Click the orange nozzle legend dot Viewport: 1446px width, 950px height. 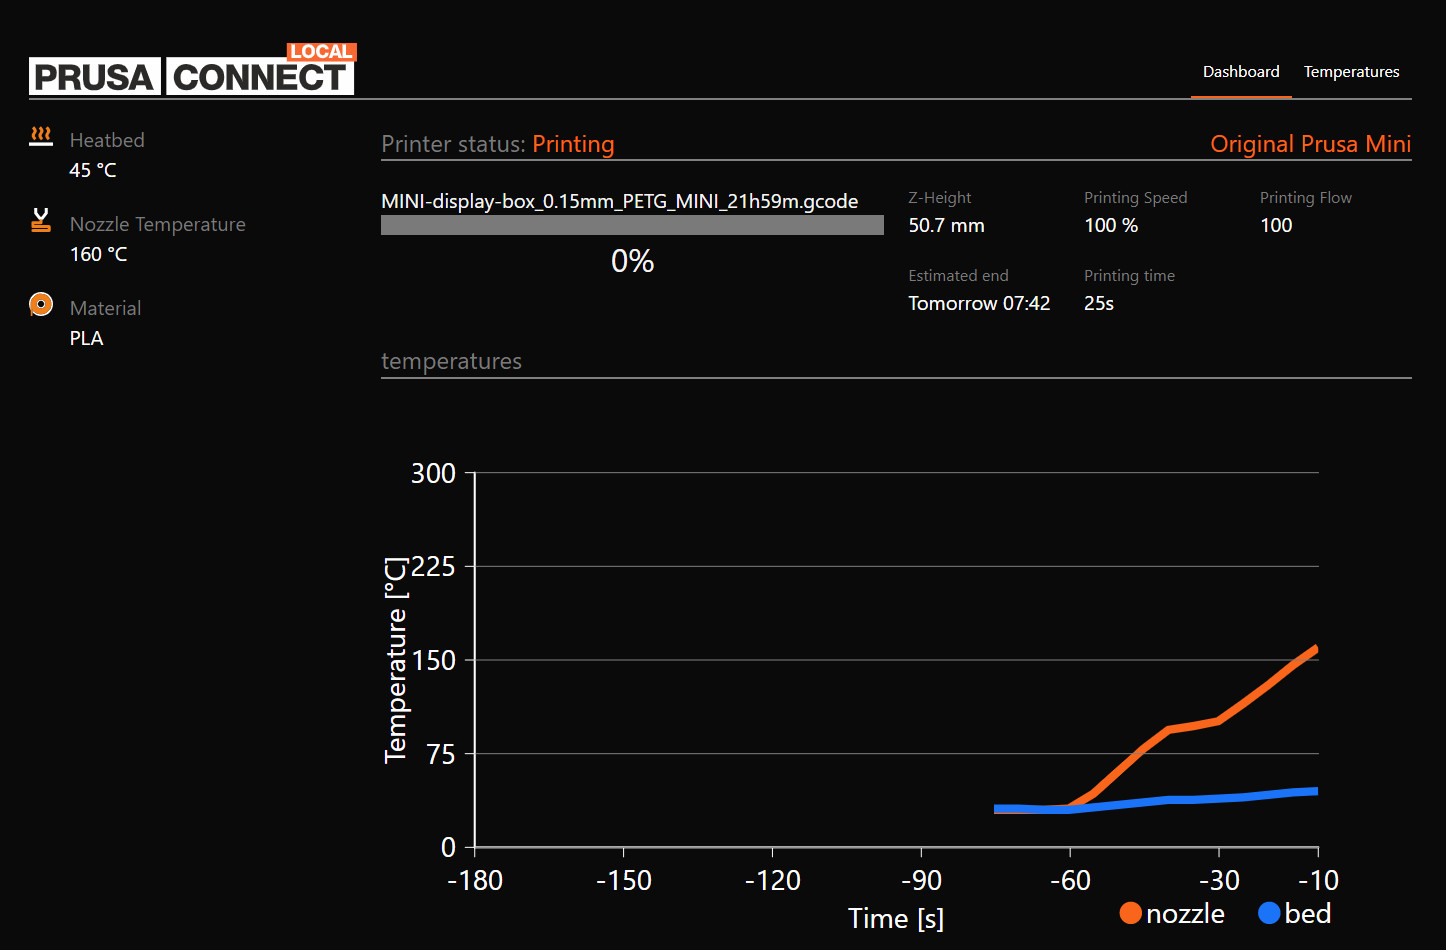[1131, 913]
